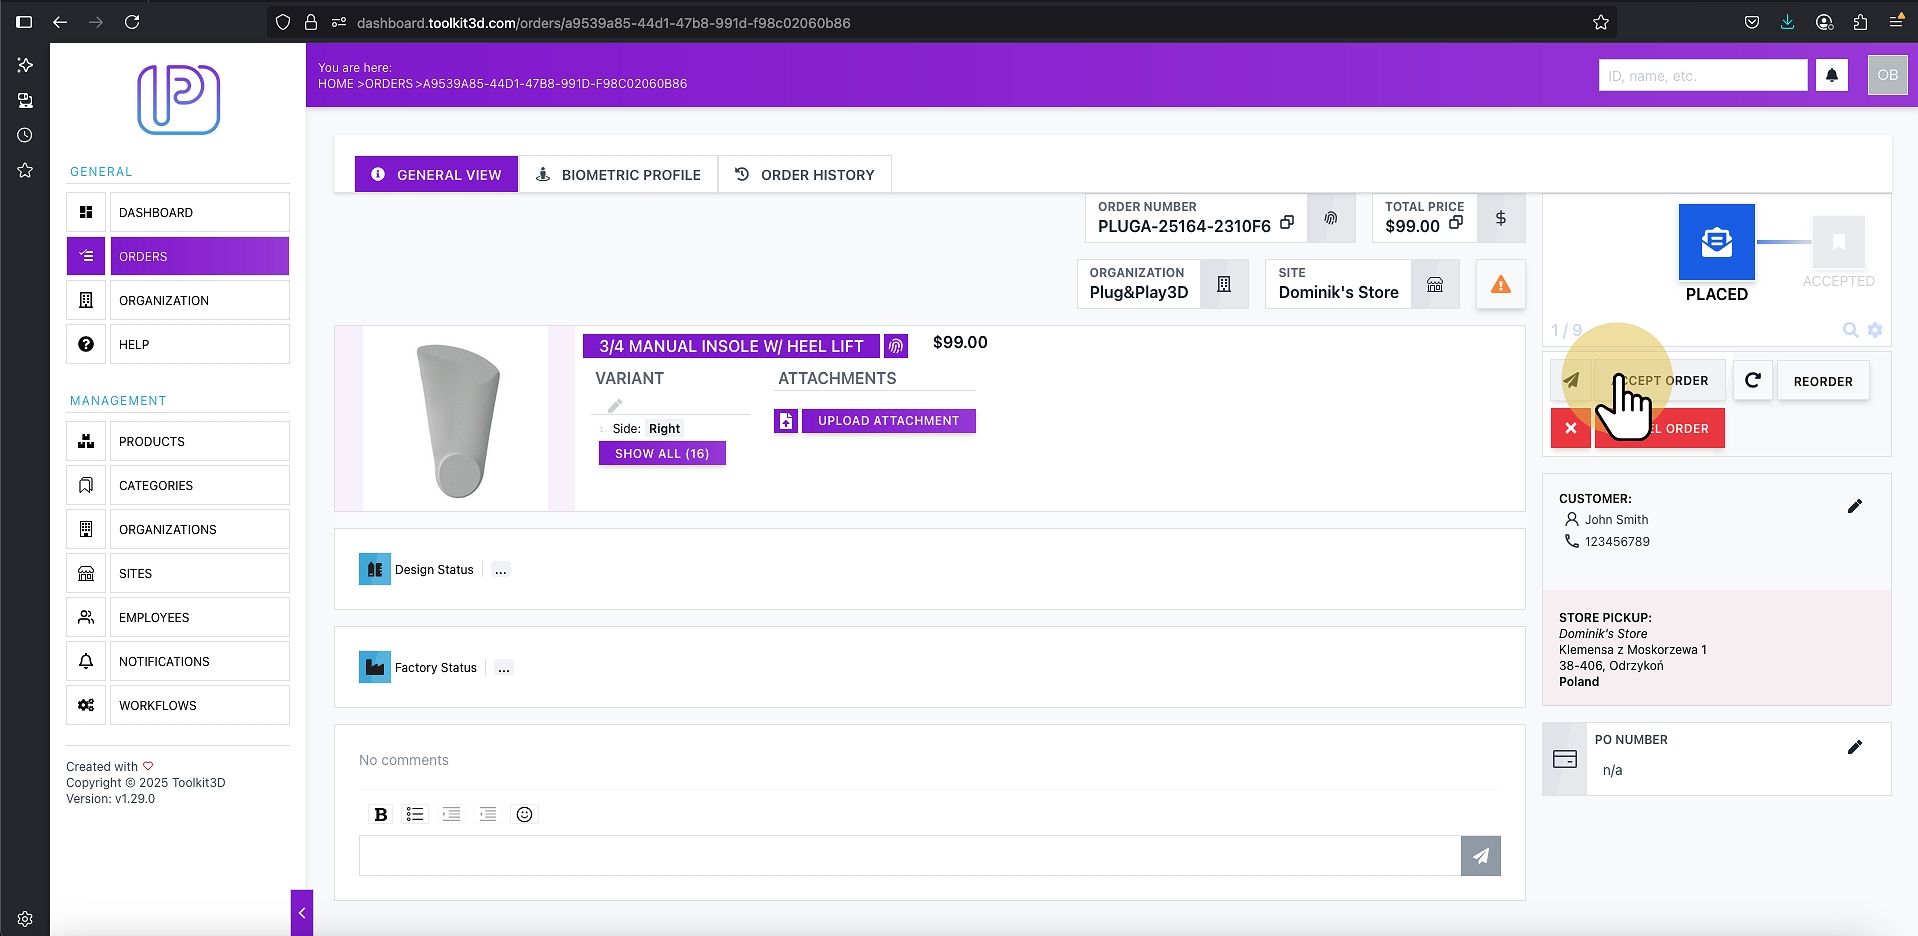Edit the PO number with pencil icon
This screenshot has height=936, width=1918.
click(1855, 747)
